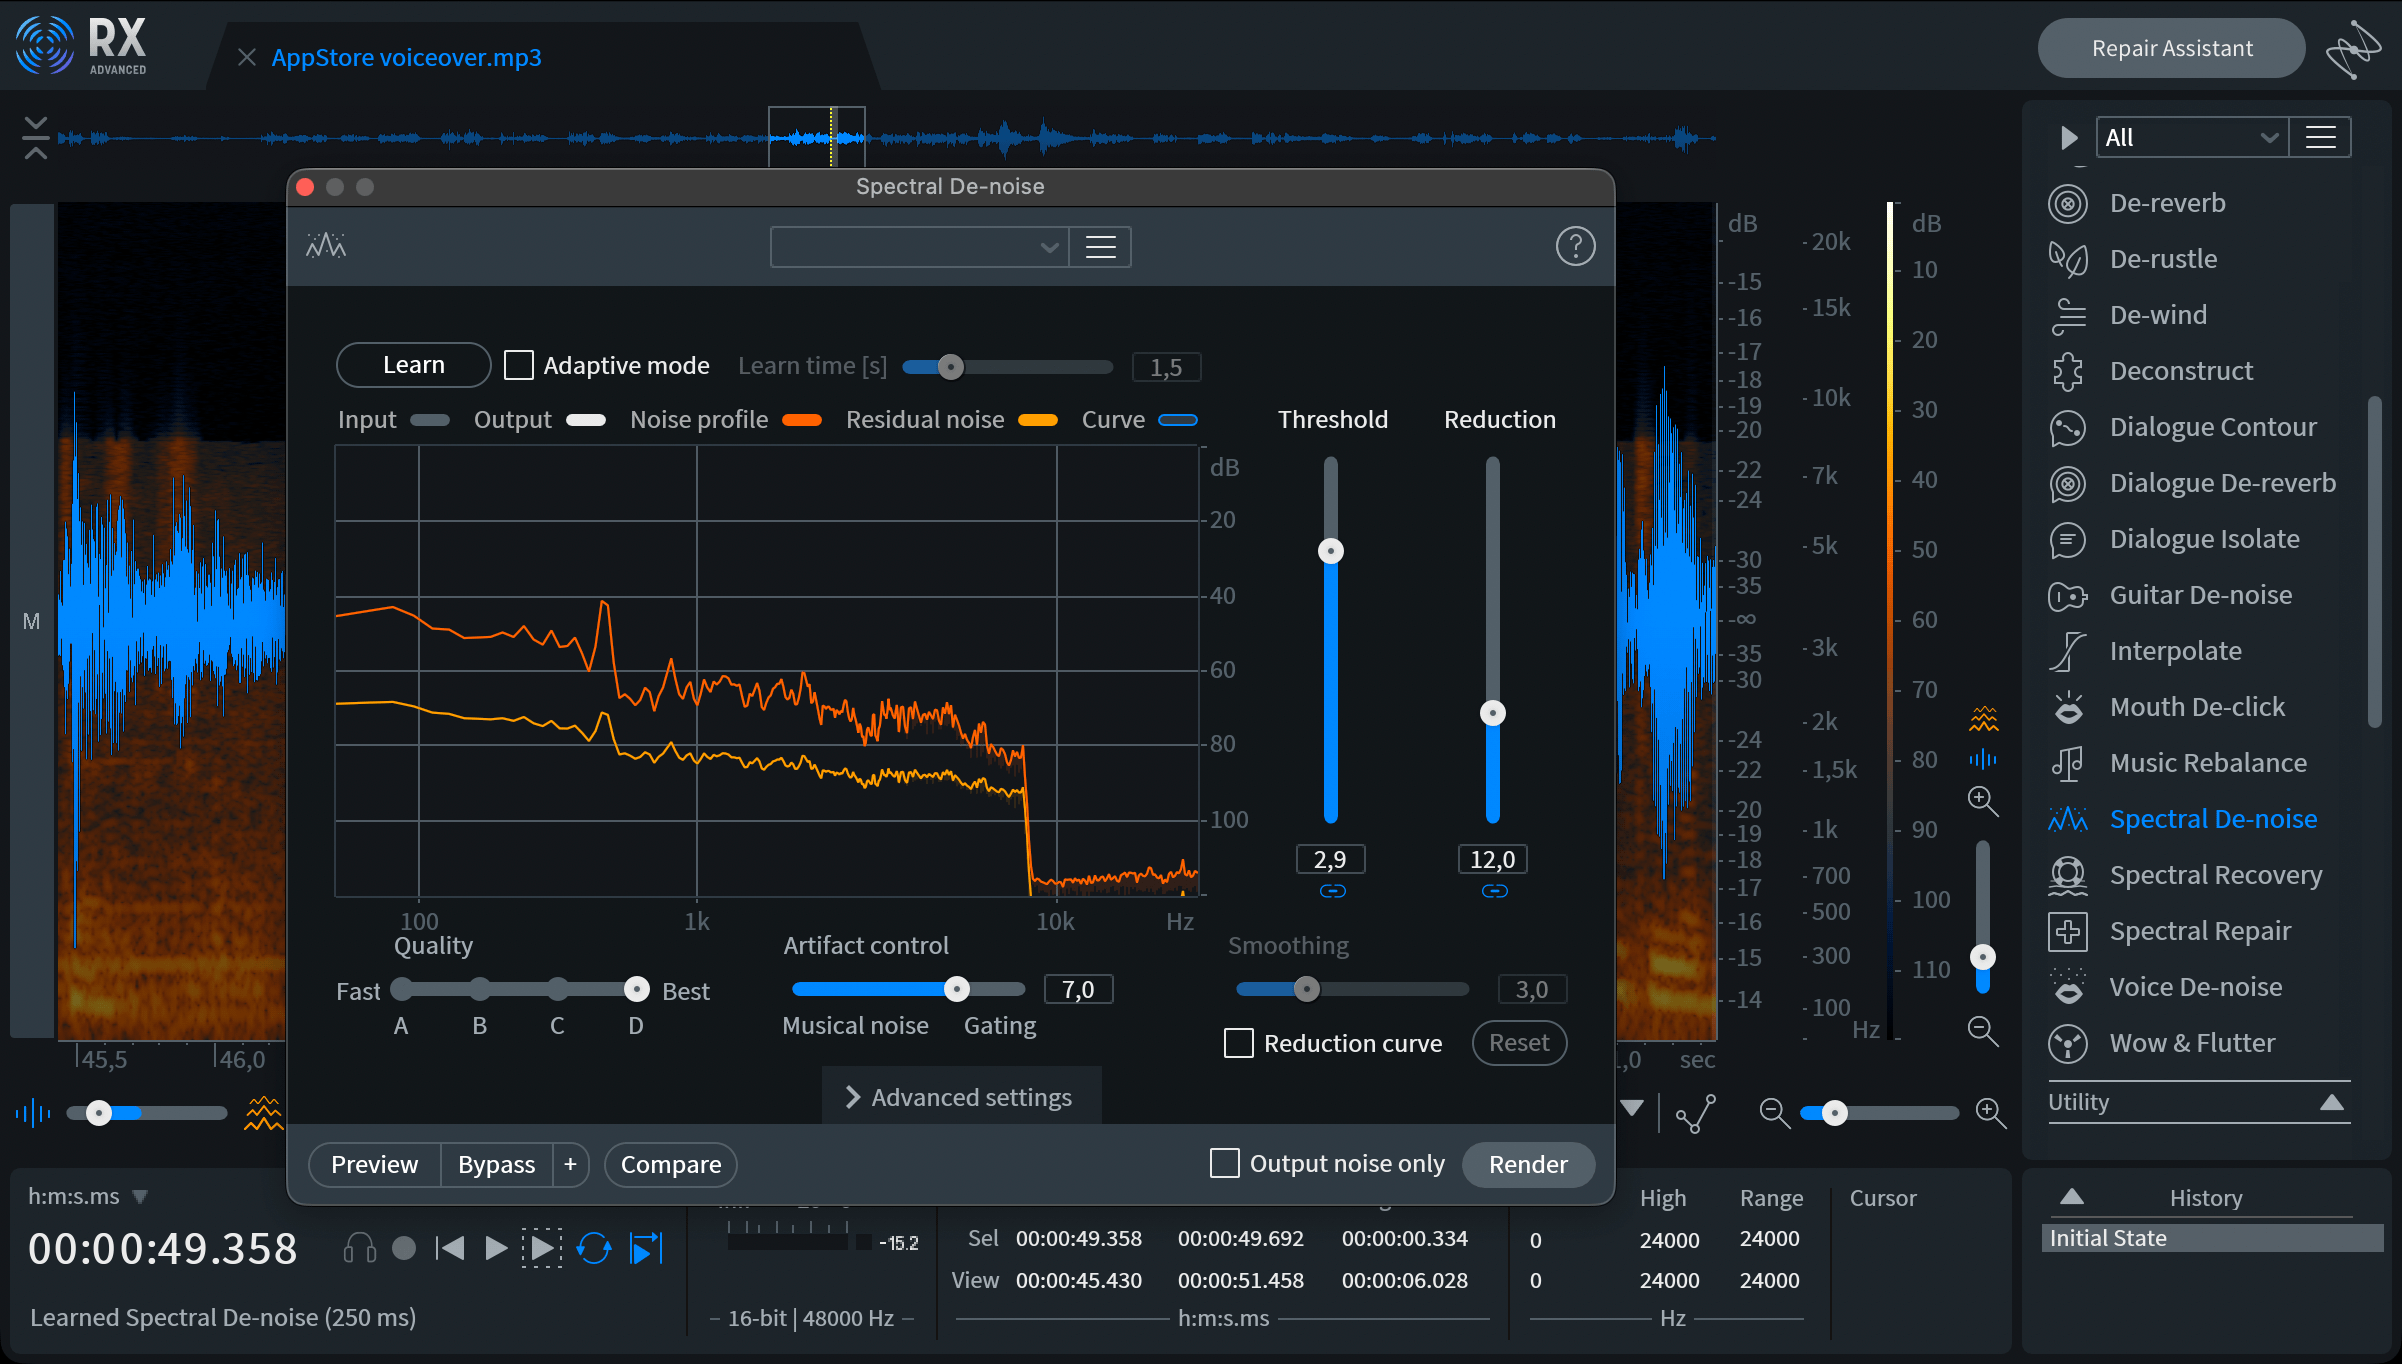Click the record button in transport
Viewport: 2402px width, 1364px height.
pos(404,1248)
